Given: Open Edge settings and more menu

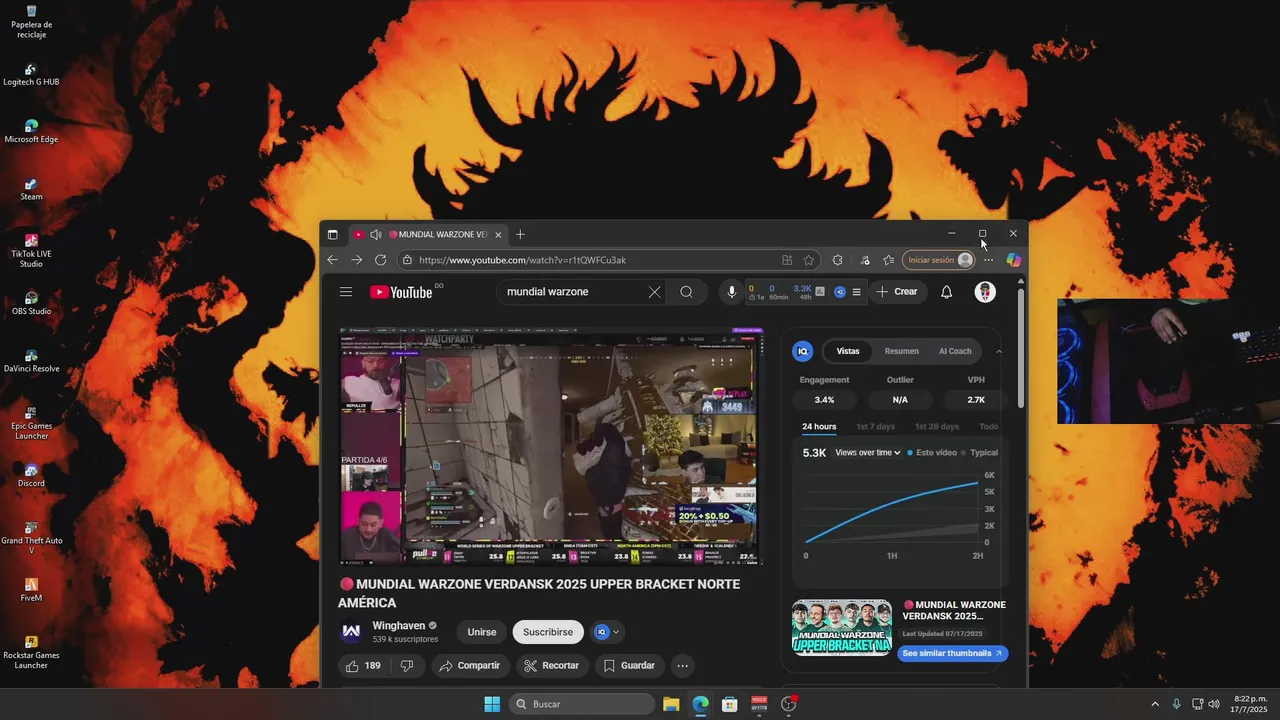Looking at the screenshot, I should 988,260.
